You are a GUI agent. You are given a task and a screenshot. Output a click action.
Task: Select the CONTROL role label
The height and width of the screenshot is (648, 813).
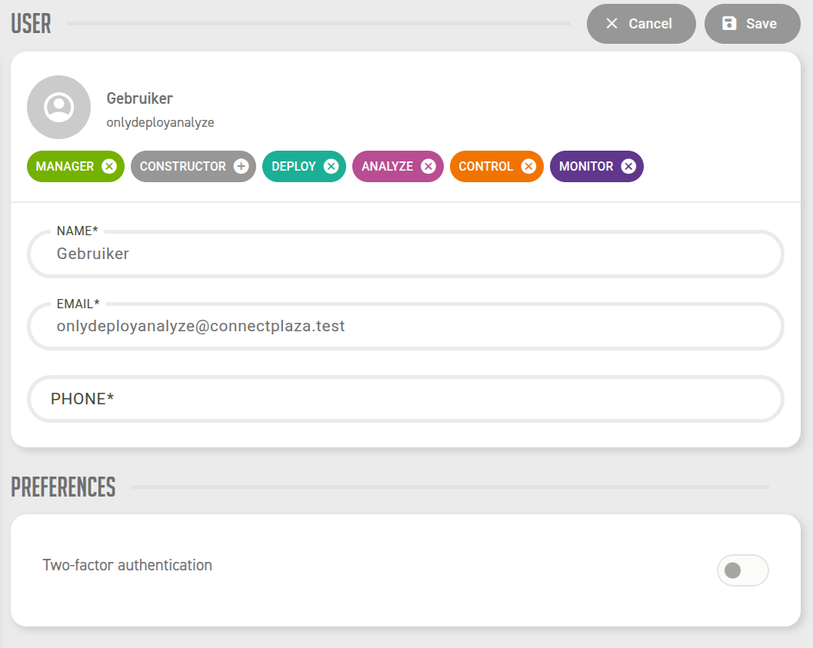point(486,166)
